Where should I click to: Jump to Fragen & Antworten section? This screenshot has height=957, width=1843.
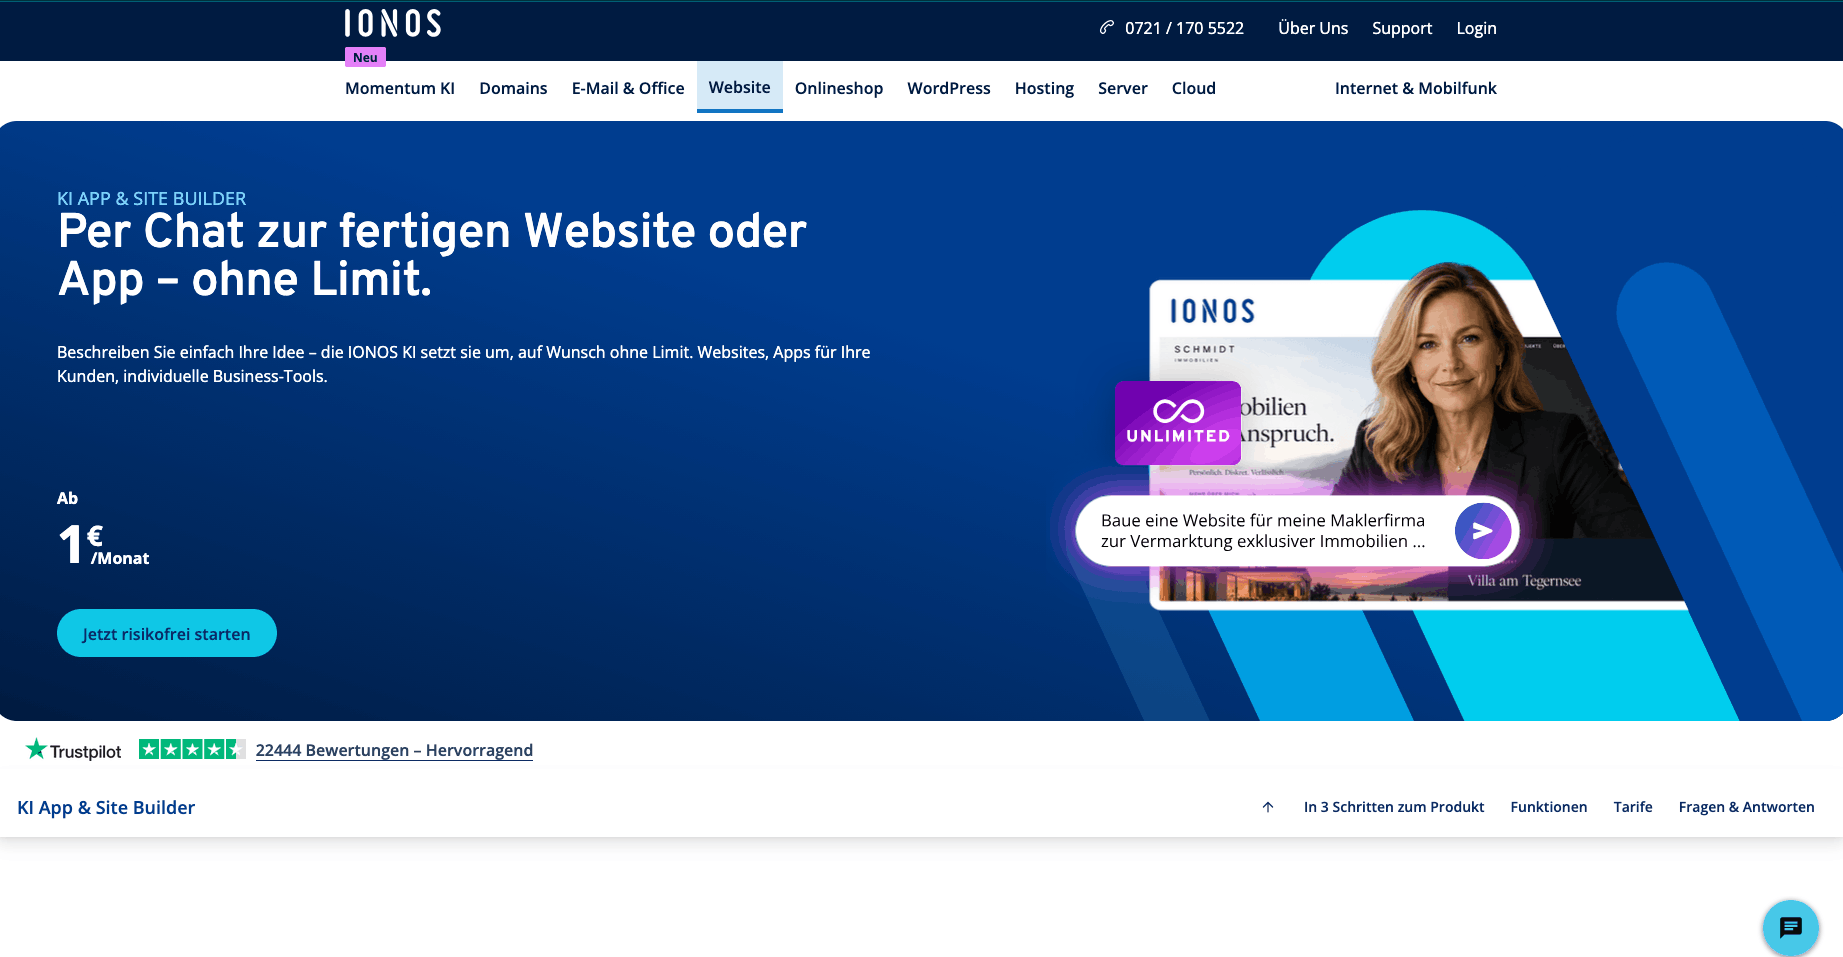click(1747, 807)
